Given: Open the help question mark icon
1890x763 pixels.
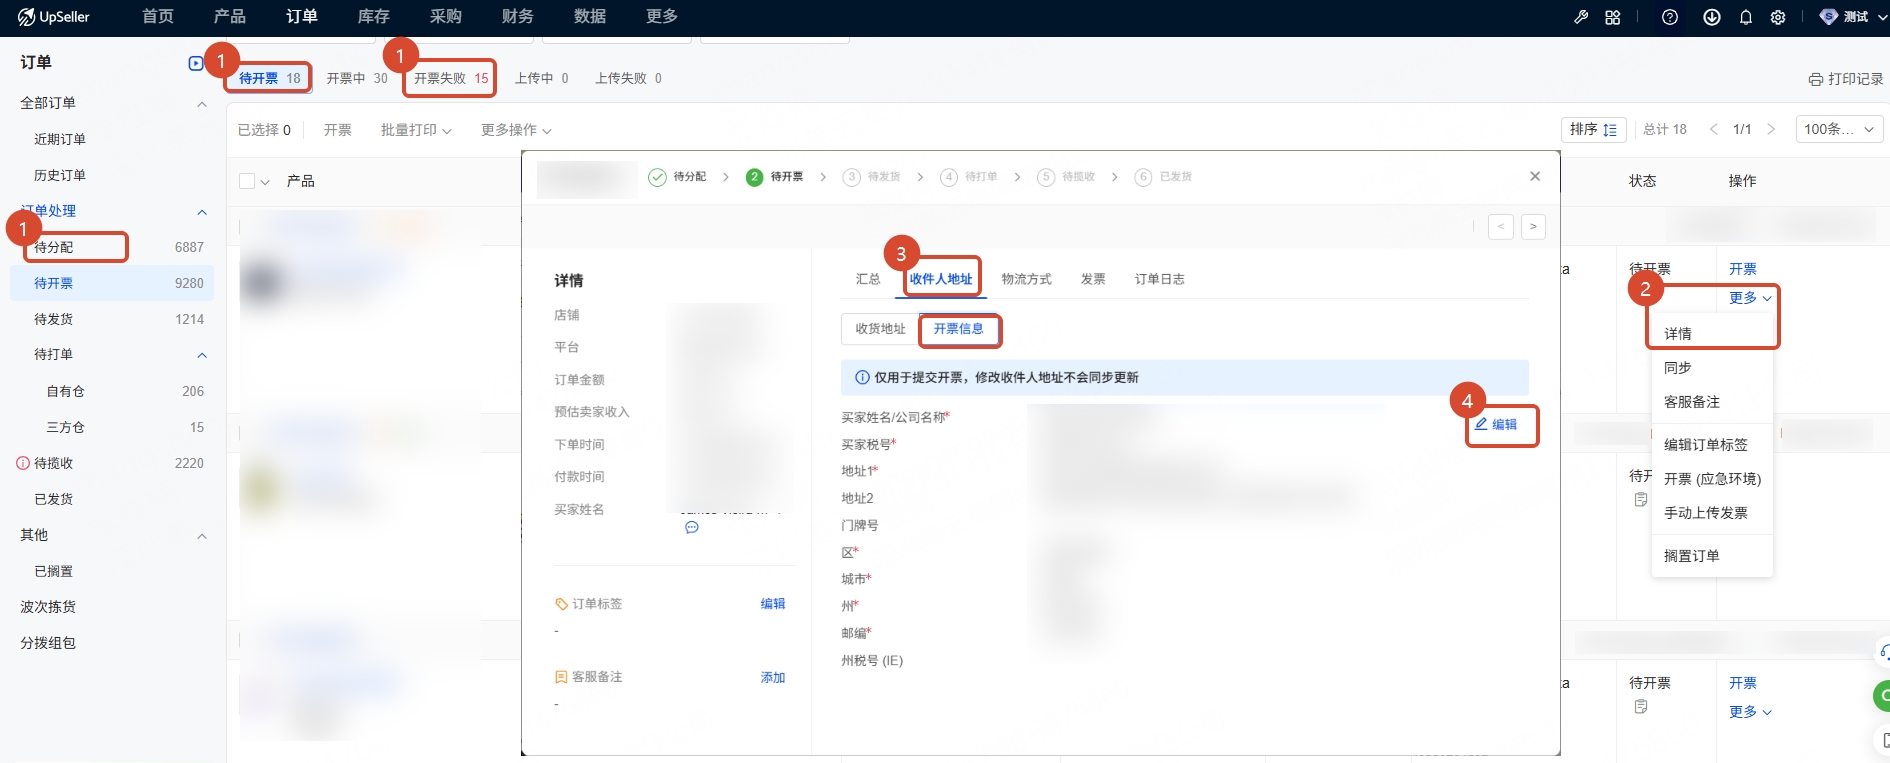Looking at the screenshot, I should click(x=1669, y=17).
